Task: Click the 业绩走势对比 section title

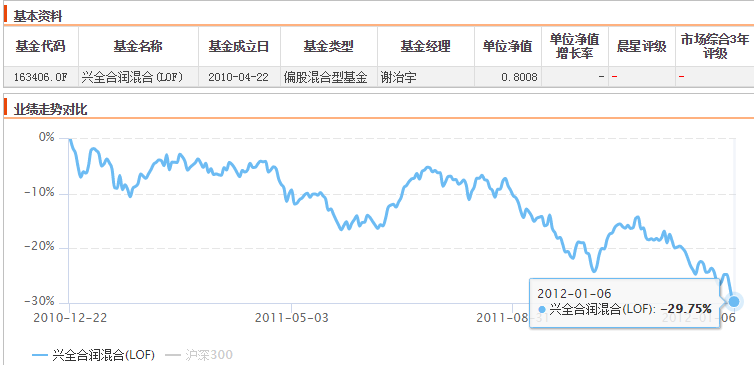Action: tap(50, 109)
